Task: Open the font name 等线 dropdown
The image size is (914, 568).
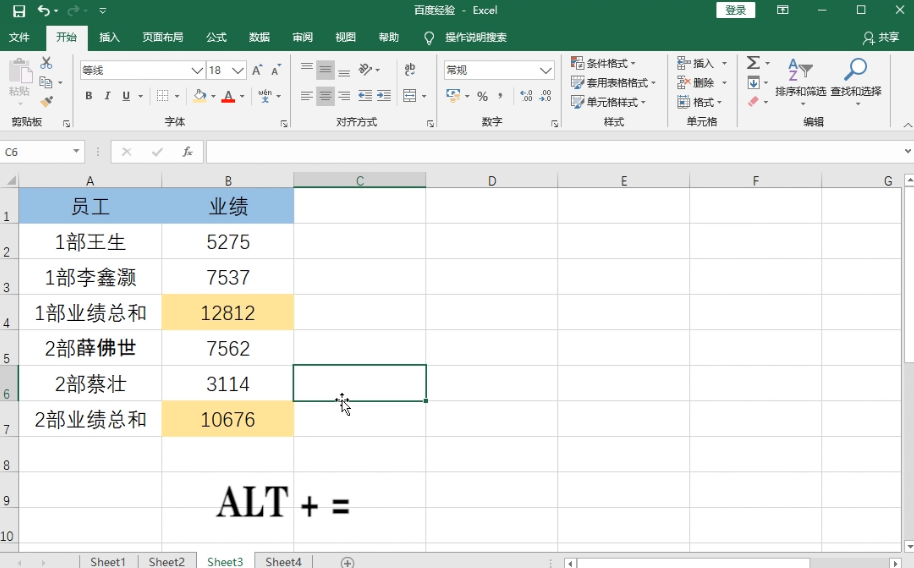Action: (197, 71)
